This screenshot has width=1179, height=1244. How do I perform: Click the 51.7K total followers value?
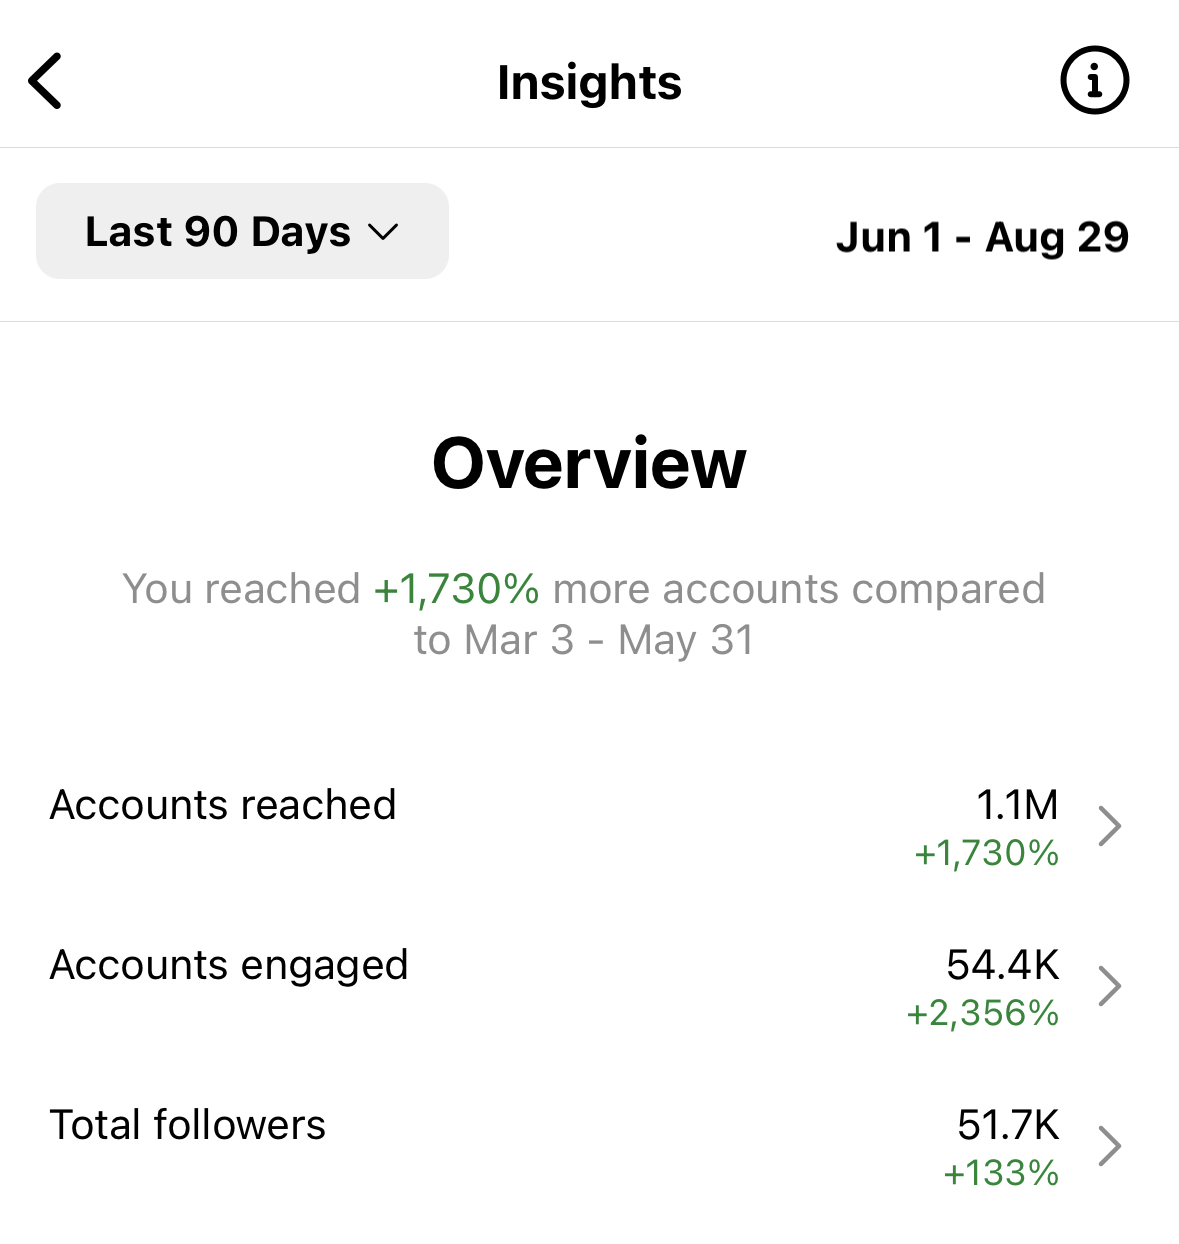point(1008,1125)
